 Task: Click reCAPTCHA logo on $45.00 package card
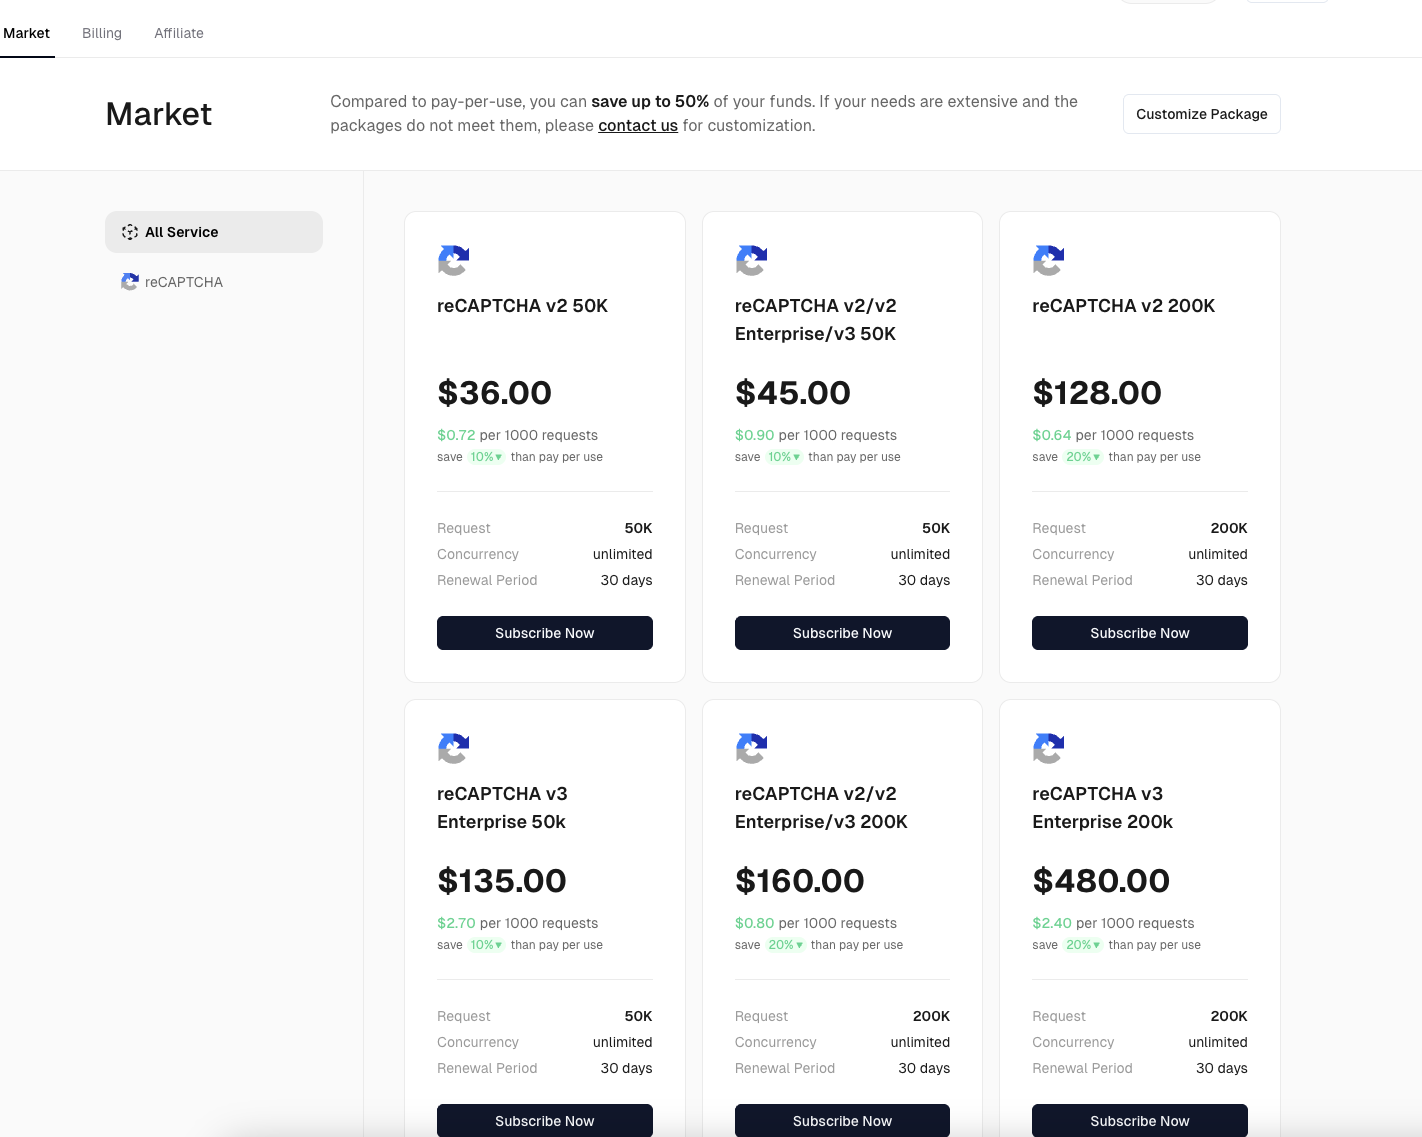tap(751, 261)
